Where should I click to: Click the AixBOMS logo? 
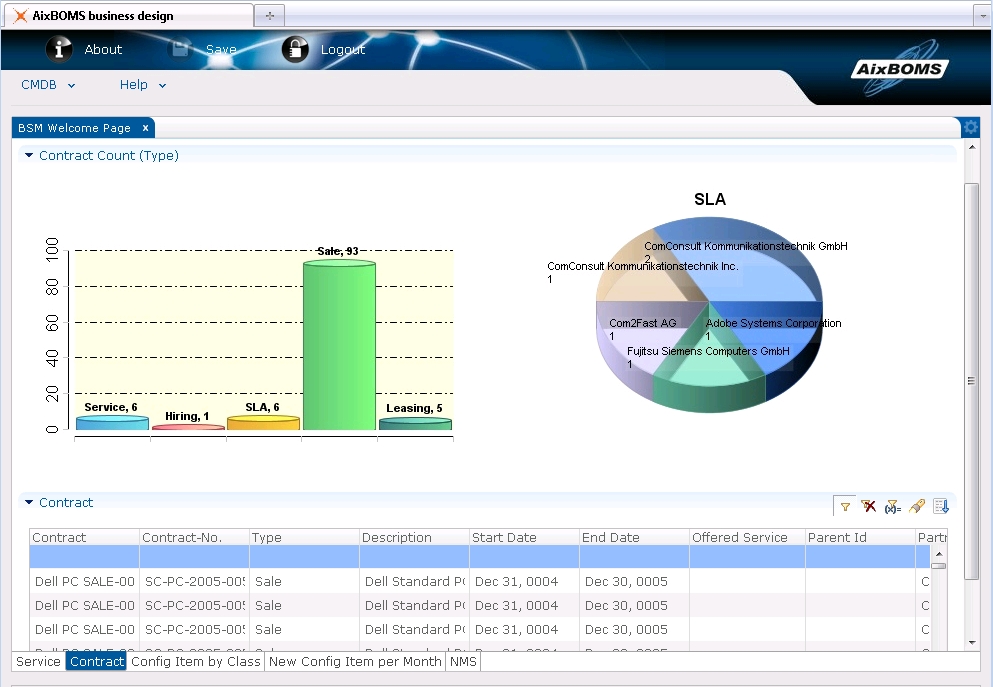coord(900,68)
